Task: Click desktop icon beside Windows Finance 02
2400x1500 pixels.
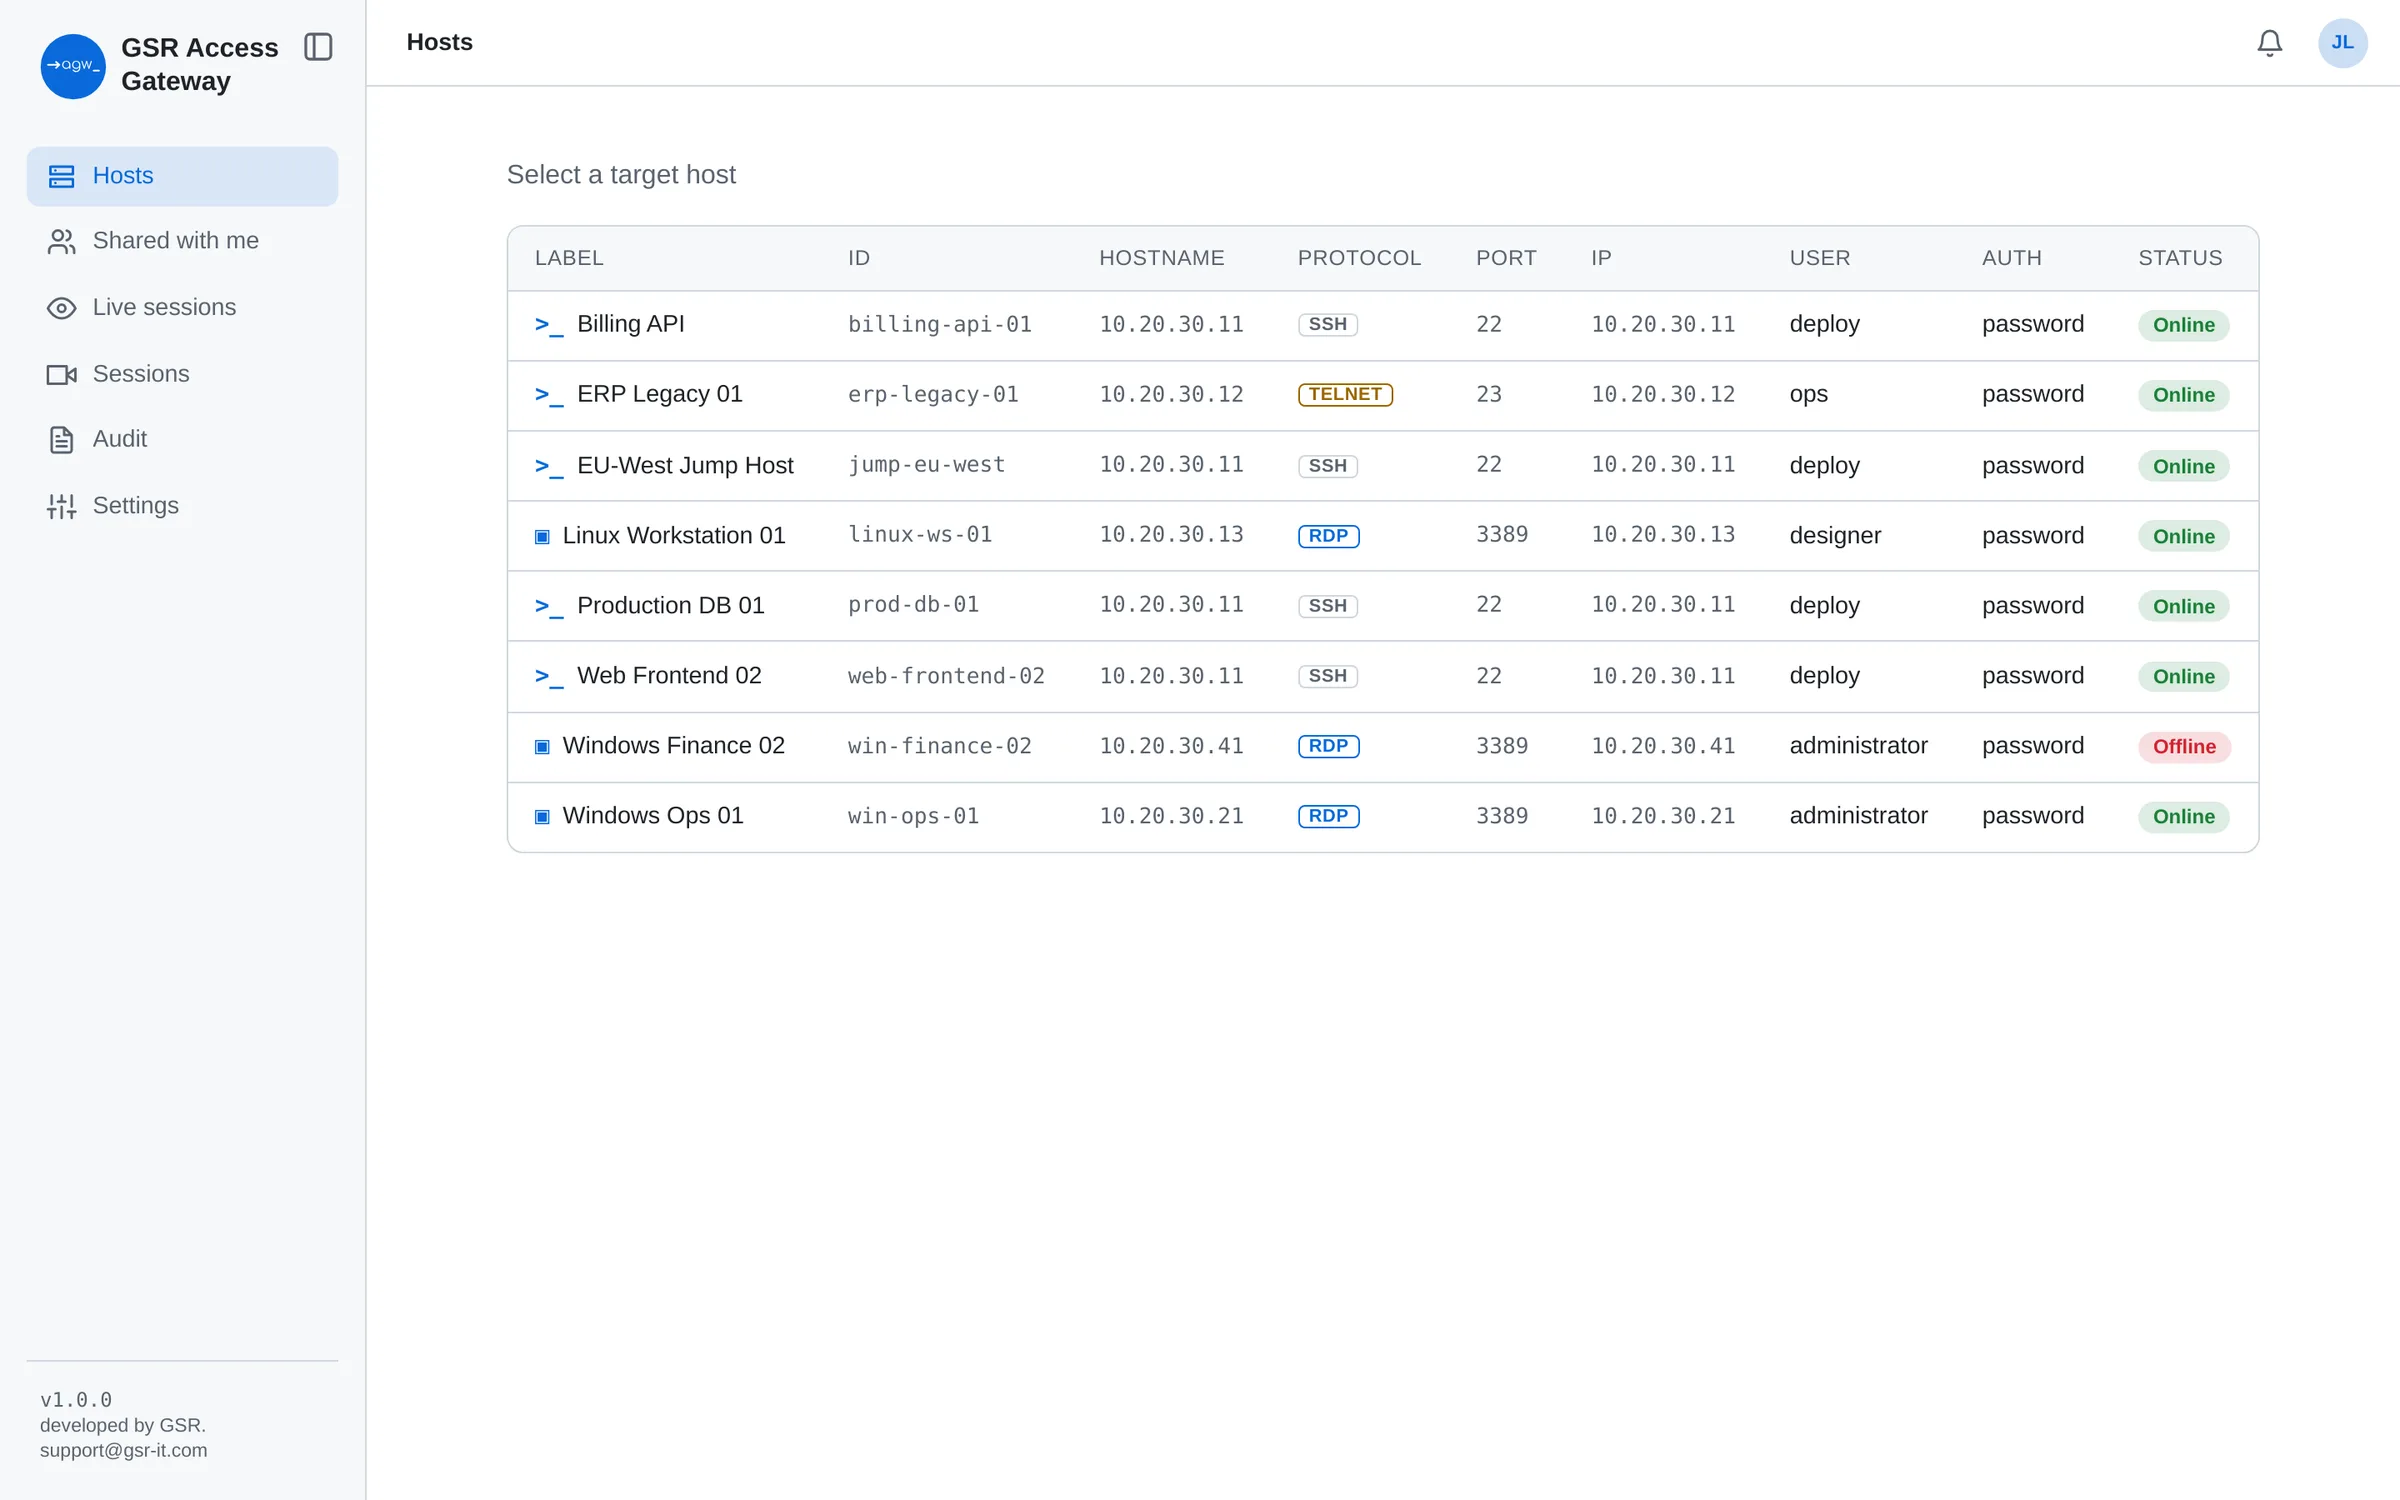Action: pos(542,746)
